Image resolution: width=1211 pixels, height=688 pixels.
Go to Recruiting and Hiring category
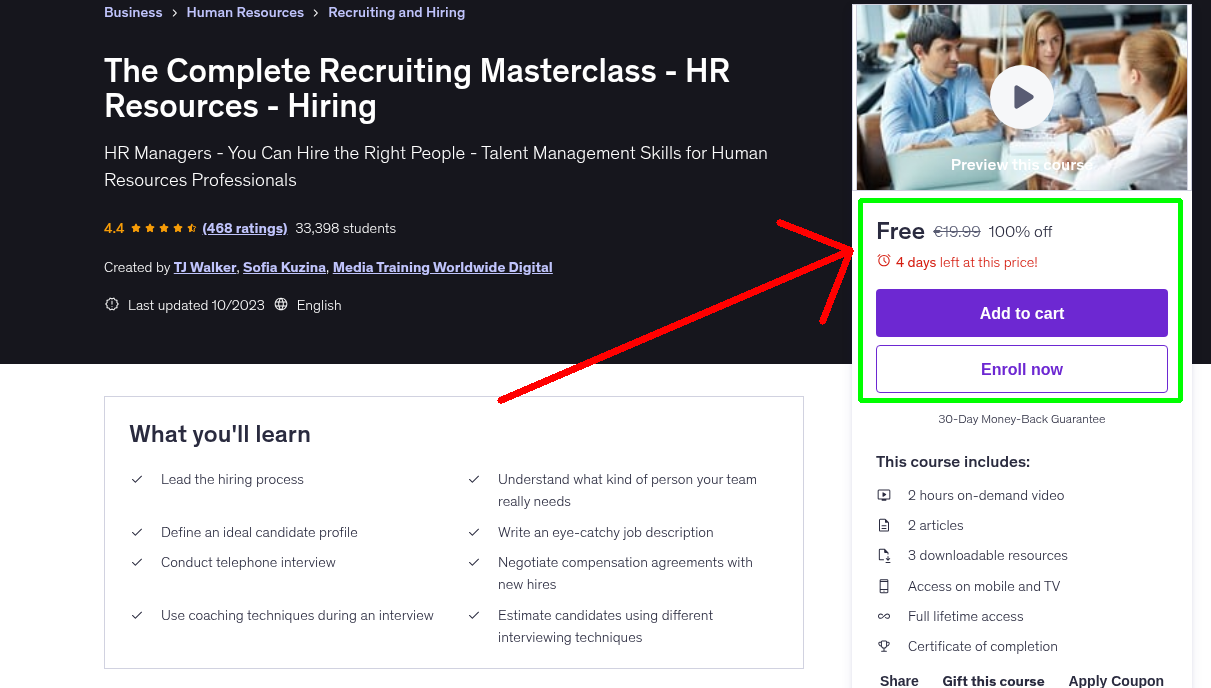pos(396,13)
